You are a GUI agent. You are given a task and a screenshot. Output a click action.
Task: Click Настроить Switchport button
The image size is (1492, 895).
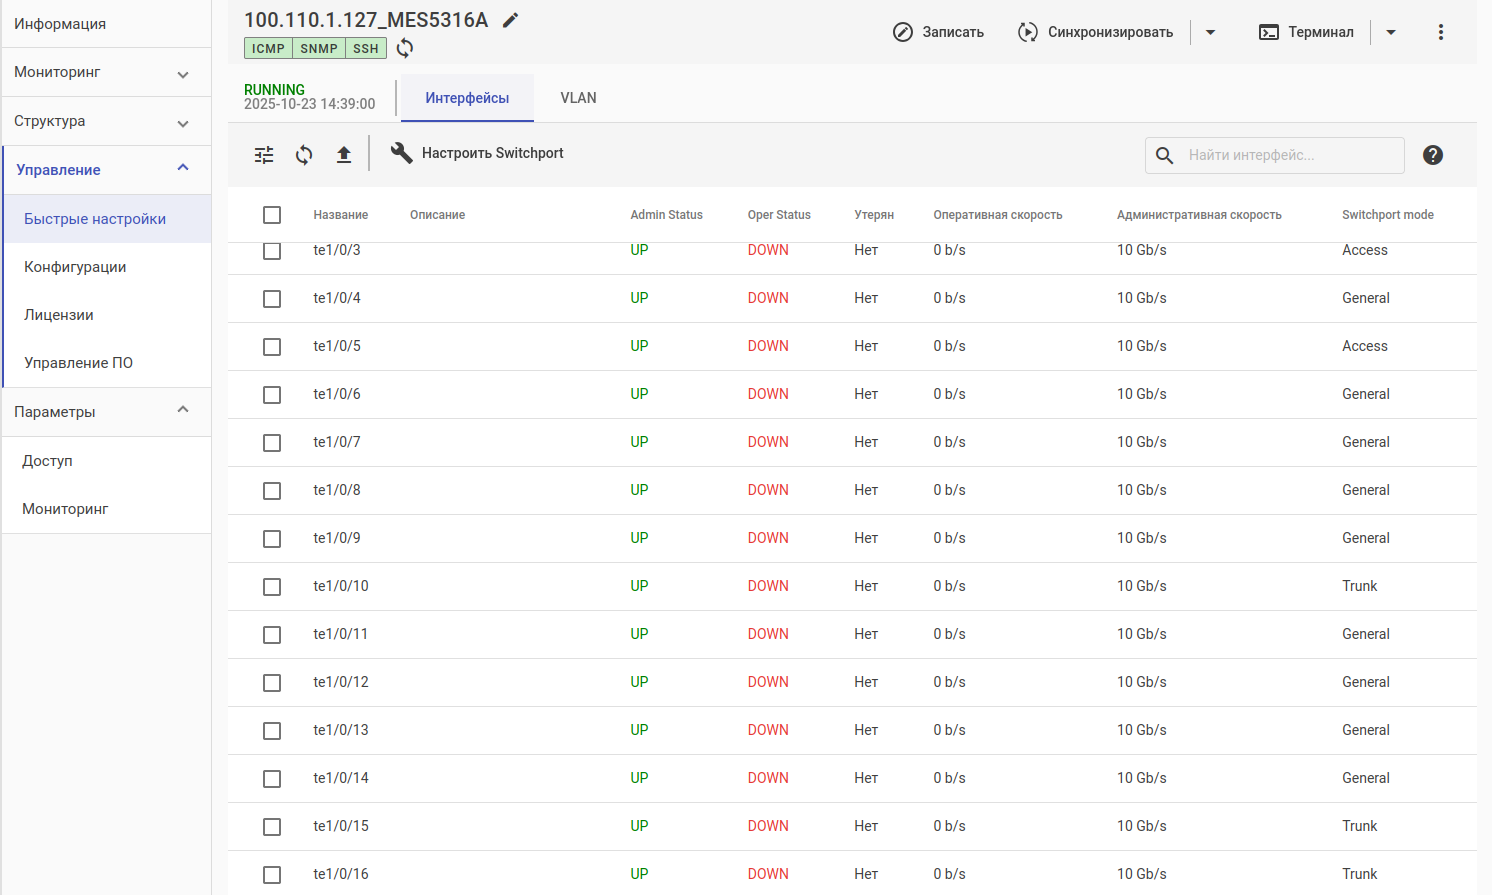[477, 153]
